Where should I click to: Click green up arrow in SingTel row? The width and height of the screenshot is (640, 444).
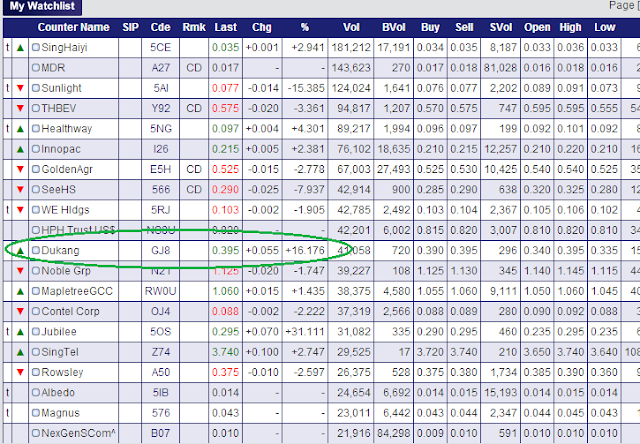(20, 352)
